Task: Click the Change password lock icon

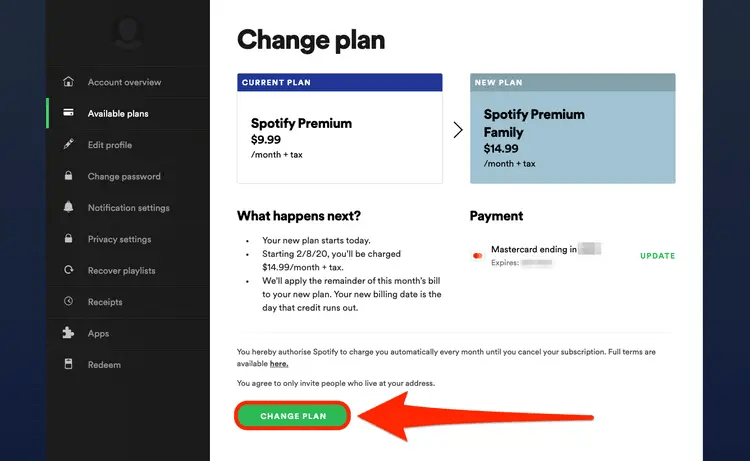Action: (x=68, y=177)
